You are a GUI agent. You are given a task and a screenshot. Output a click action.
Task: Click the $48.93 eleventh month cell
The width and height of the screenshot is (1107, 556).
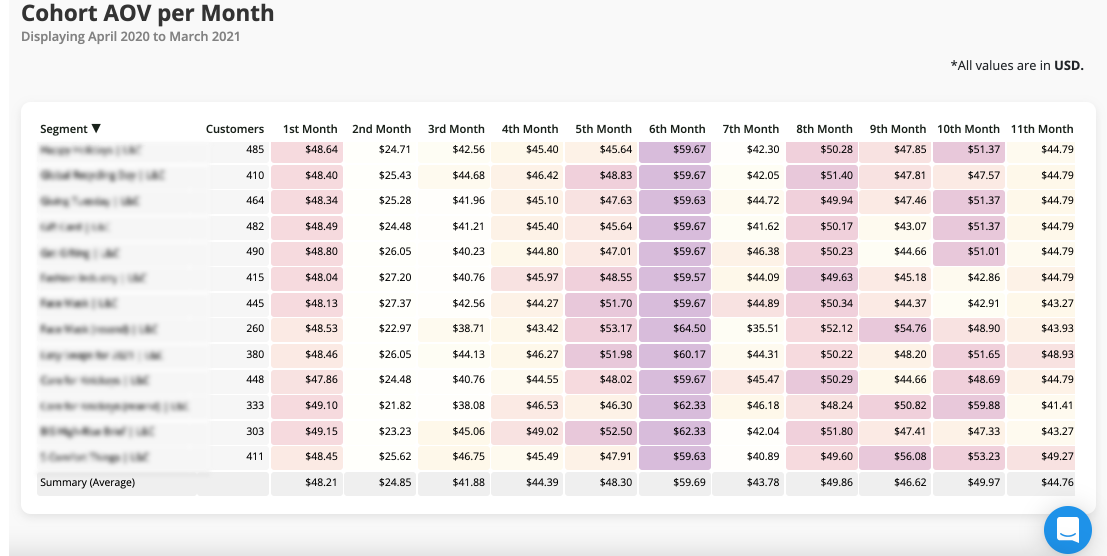point(1041,355)
